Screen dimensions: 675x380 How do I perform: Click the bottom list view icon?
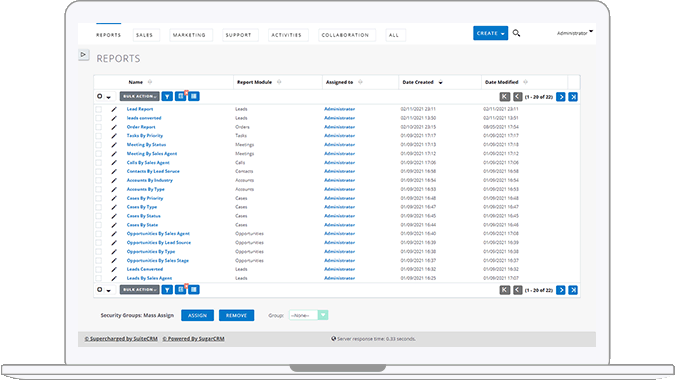click(194, 290)
